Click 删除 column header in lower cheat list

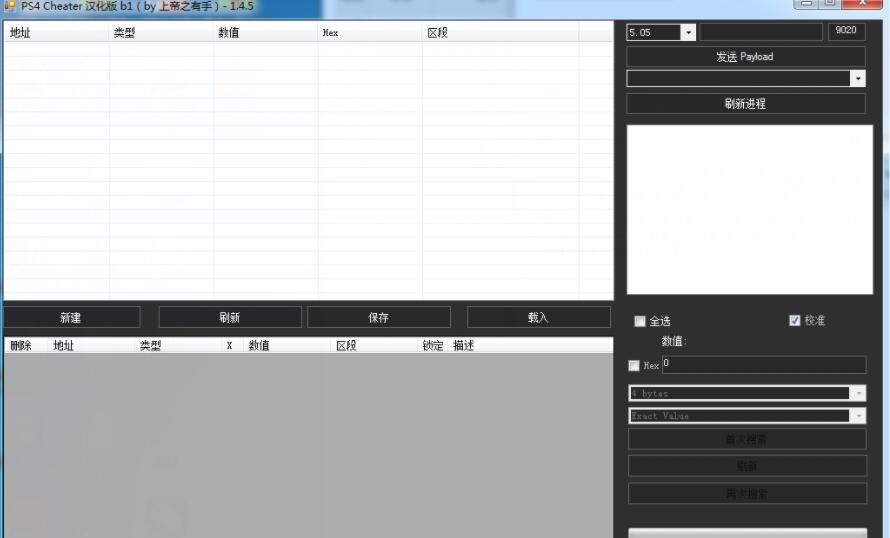(27, 346)
